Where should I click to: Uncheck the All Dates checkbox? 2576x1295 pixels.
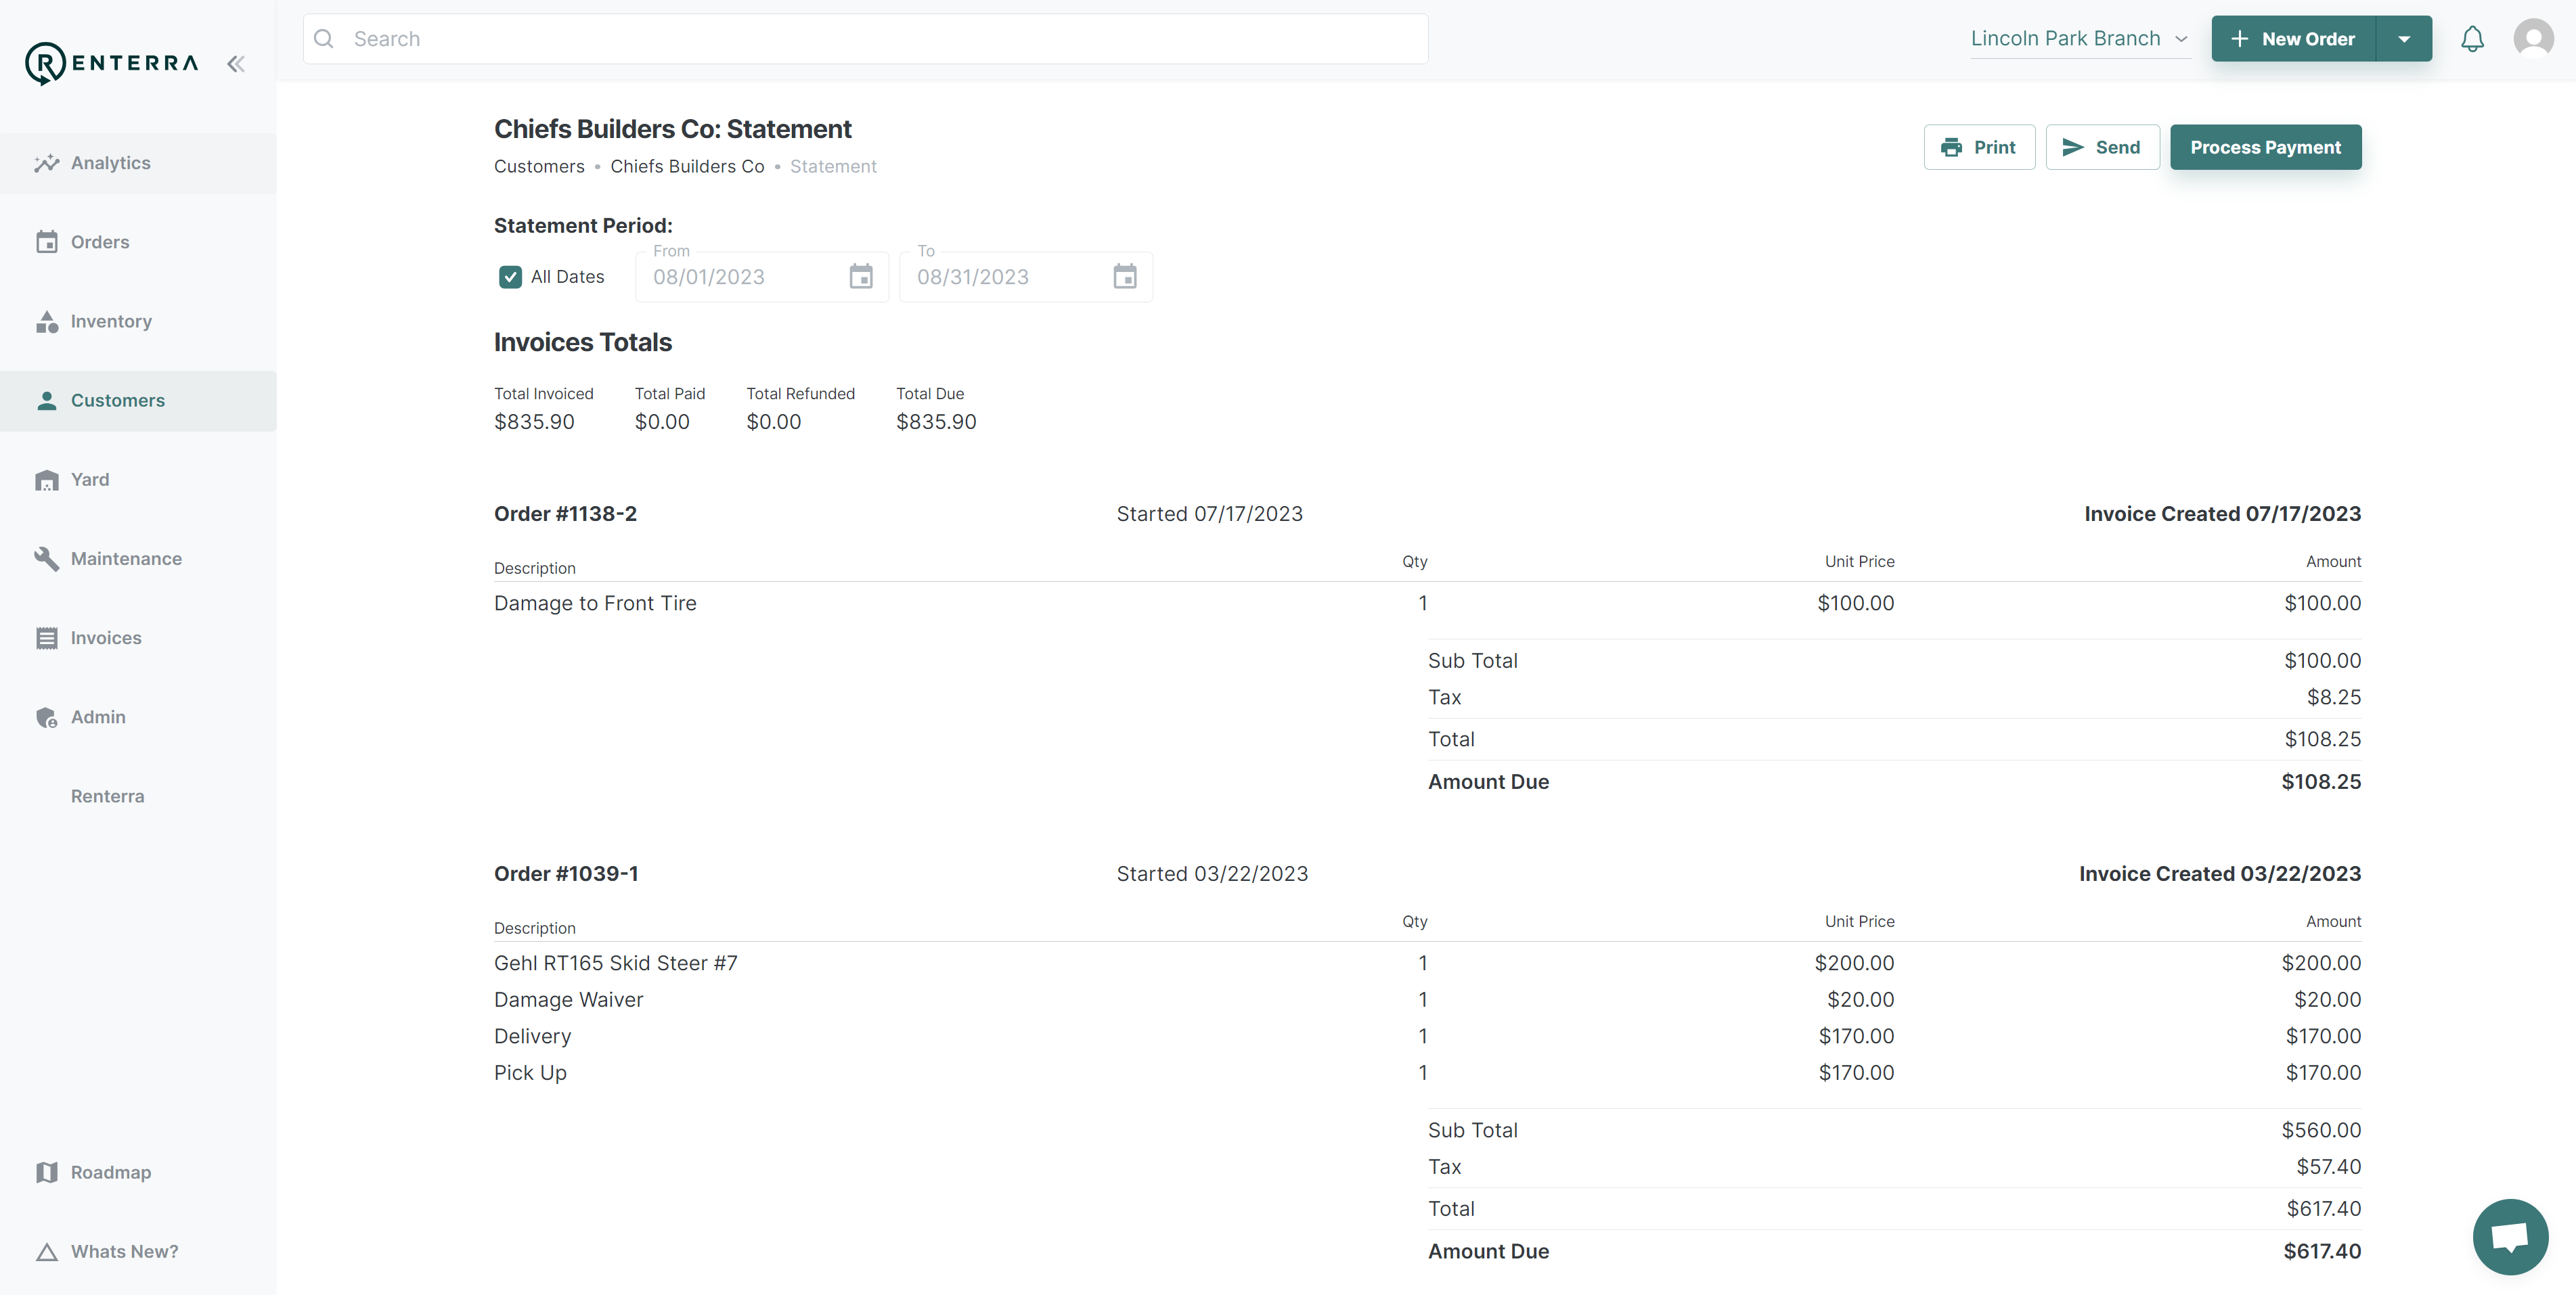[x=510, y=277]
